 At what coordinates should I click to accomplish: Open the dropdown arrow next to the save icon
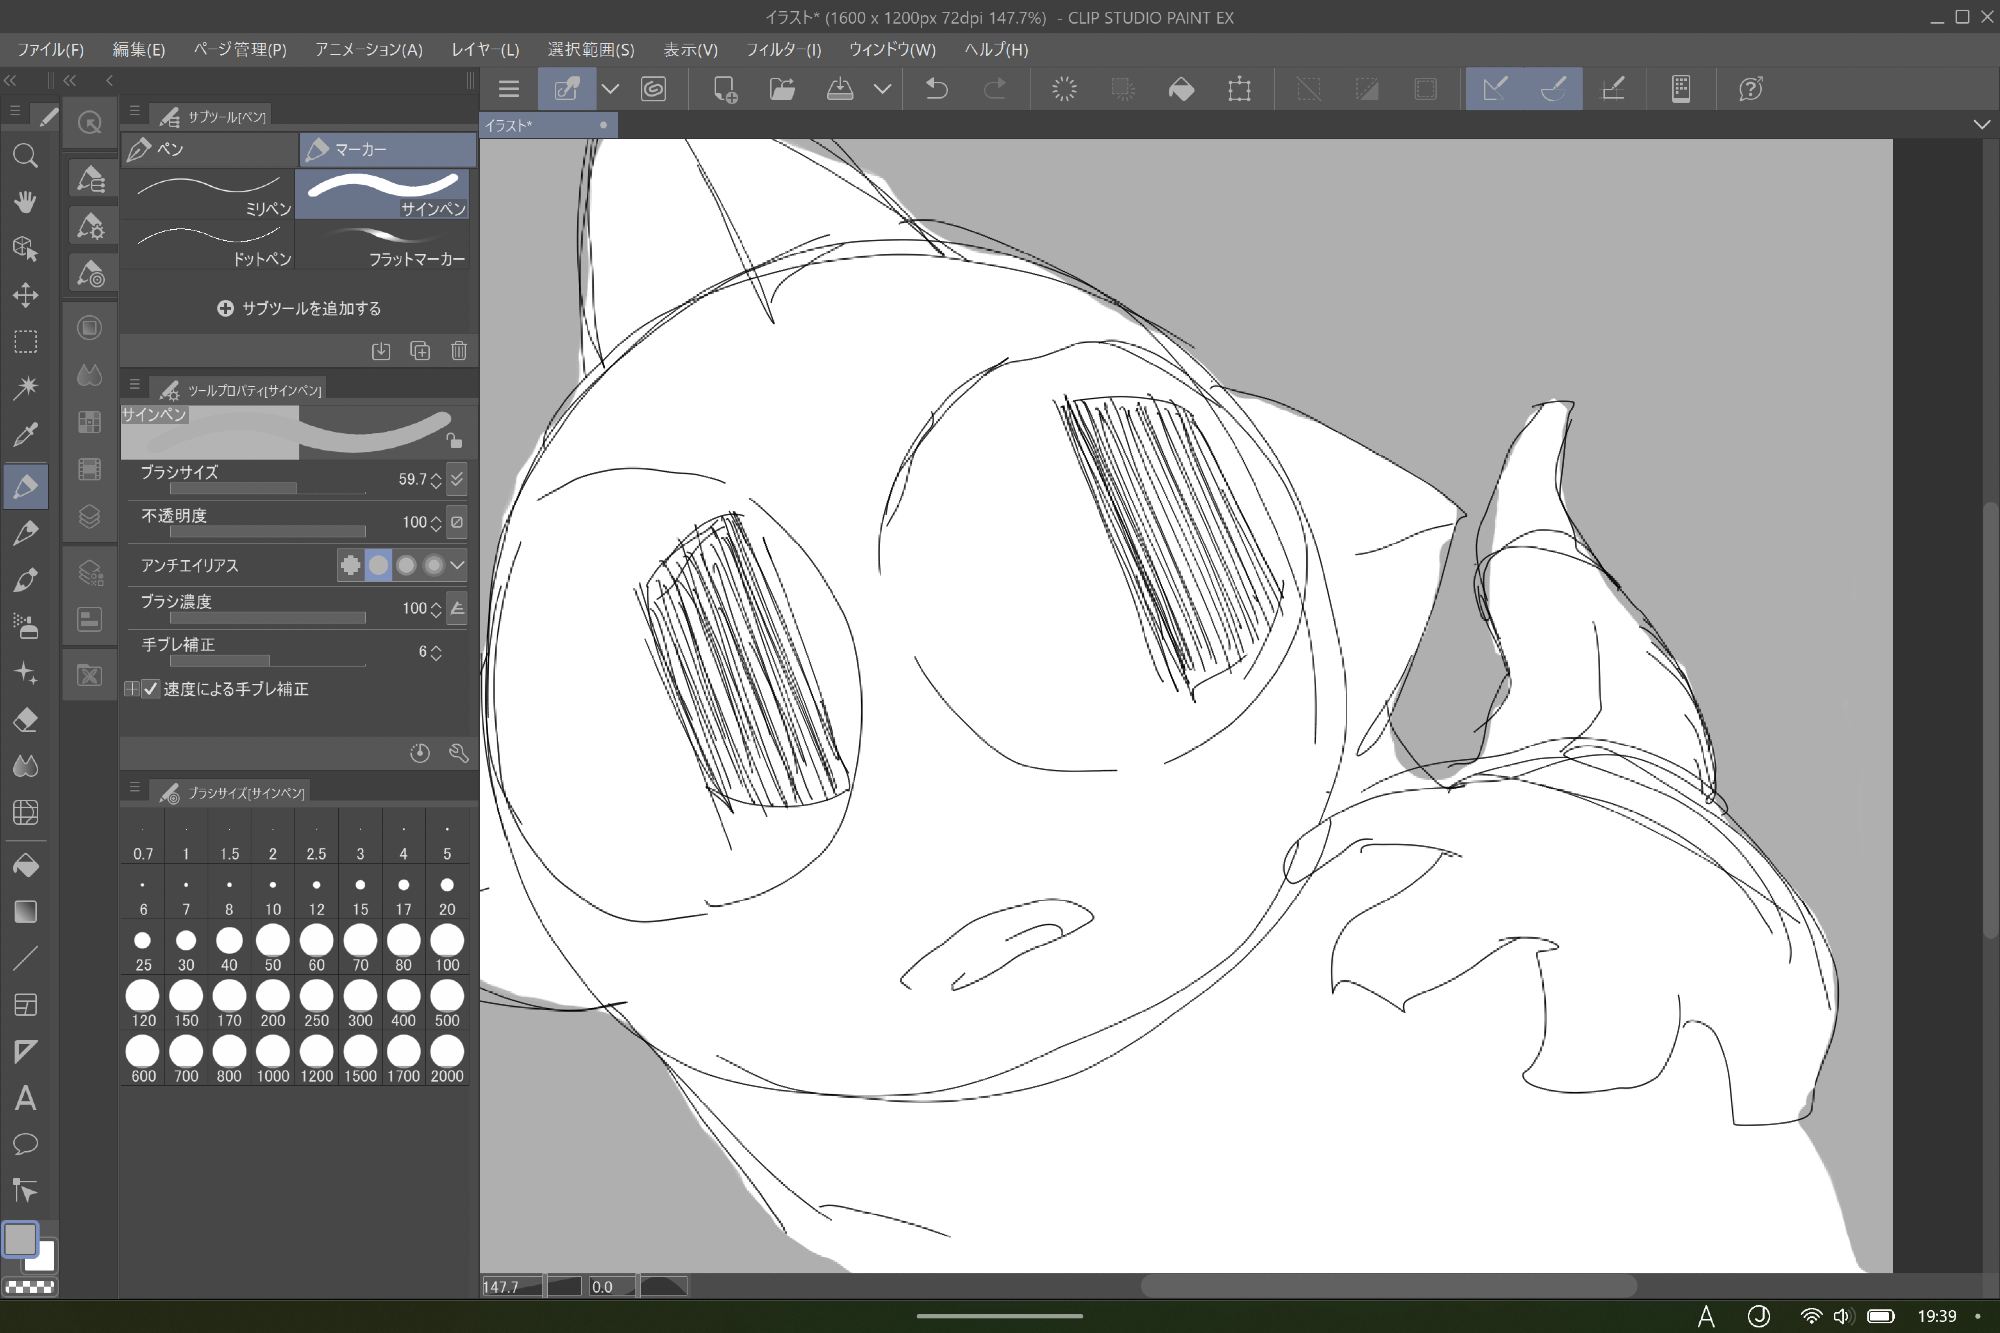882,89
